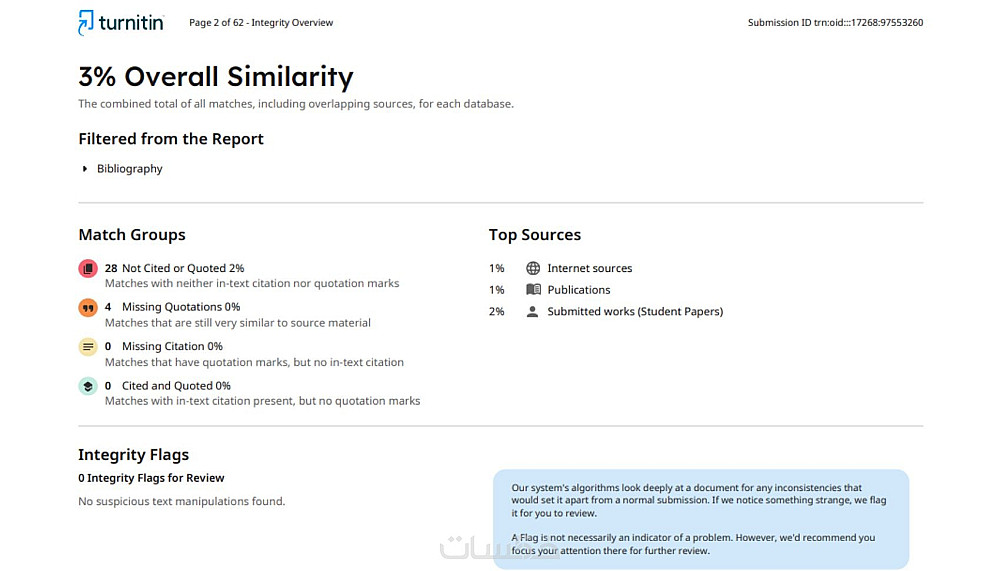The height and width of the screenshot is (571, 1000).
Task: Open Submitted works (Student Papers) entry
Action: 634,312
